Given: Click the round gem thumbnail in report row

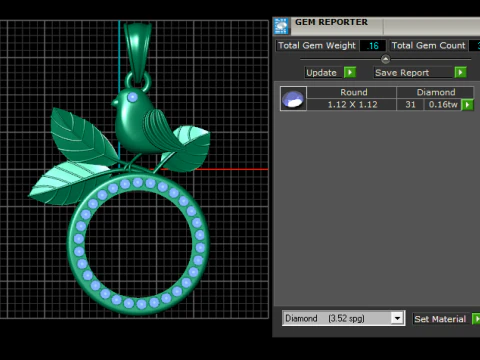Looking at the screenshot, I should click(x=293, y=99).
